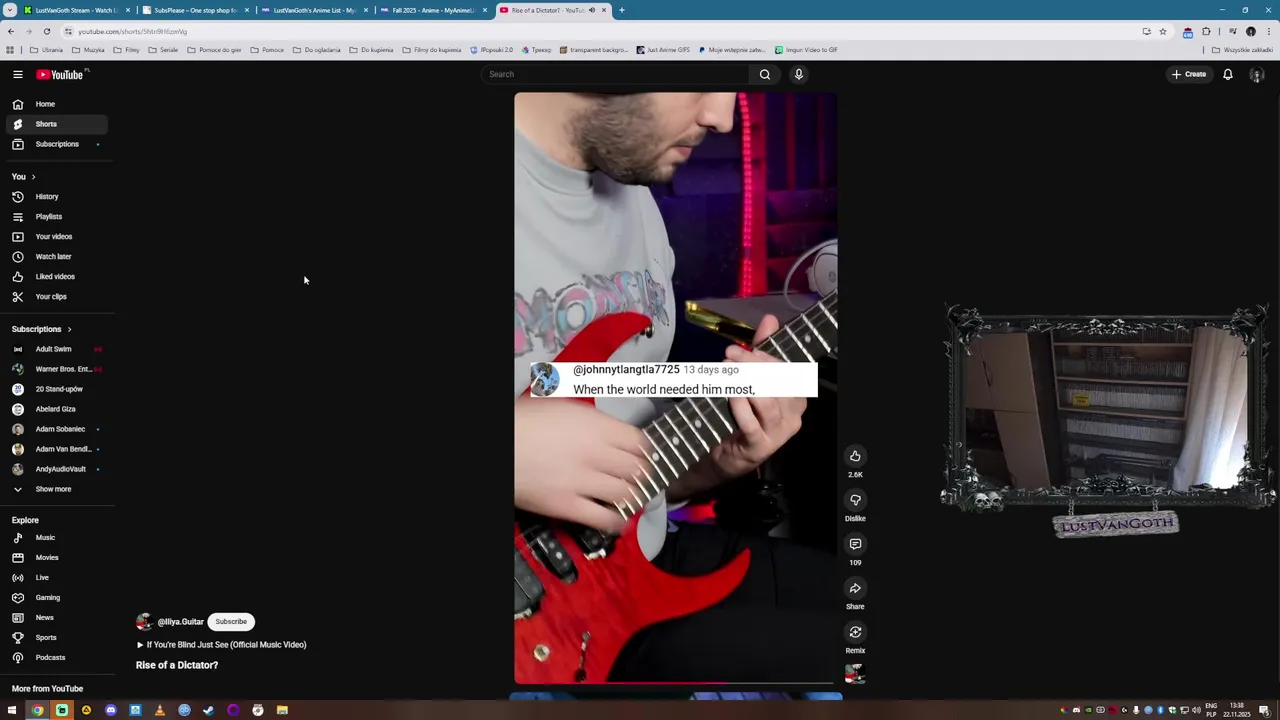Expand the You section chevron
The image size is (1280, 720).
[x=33, y=177]
